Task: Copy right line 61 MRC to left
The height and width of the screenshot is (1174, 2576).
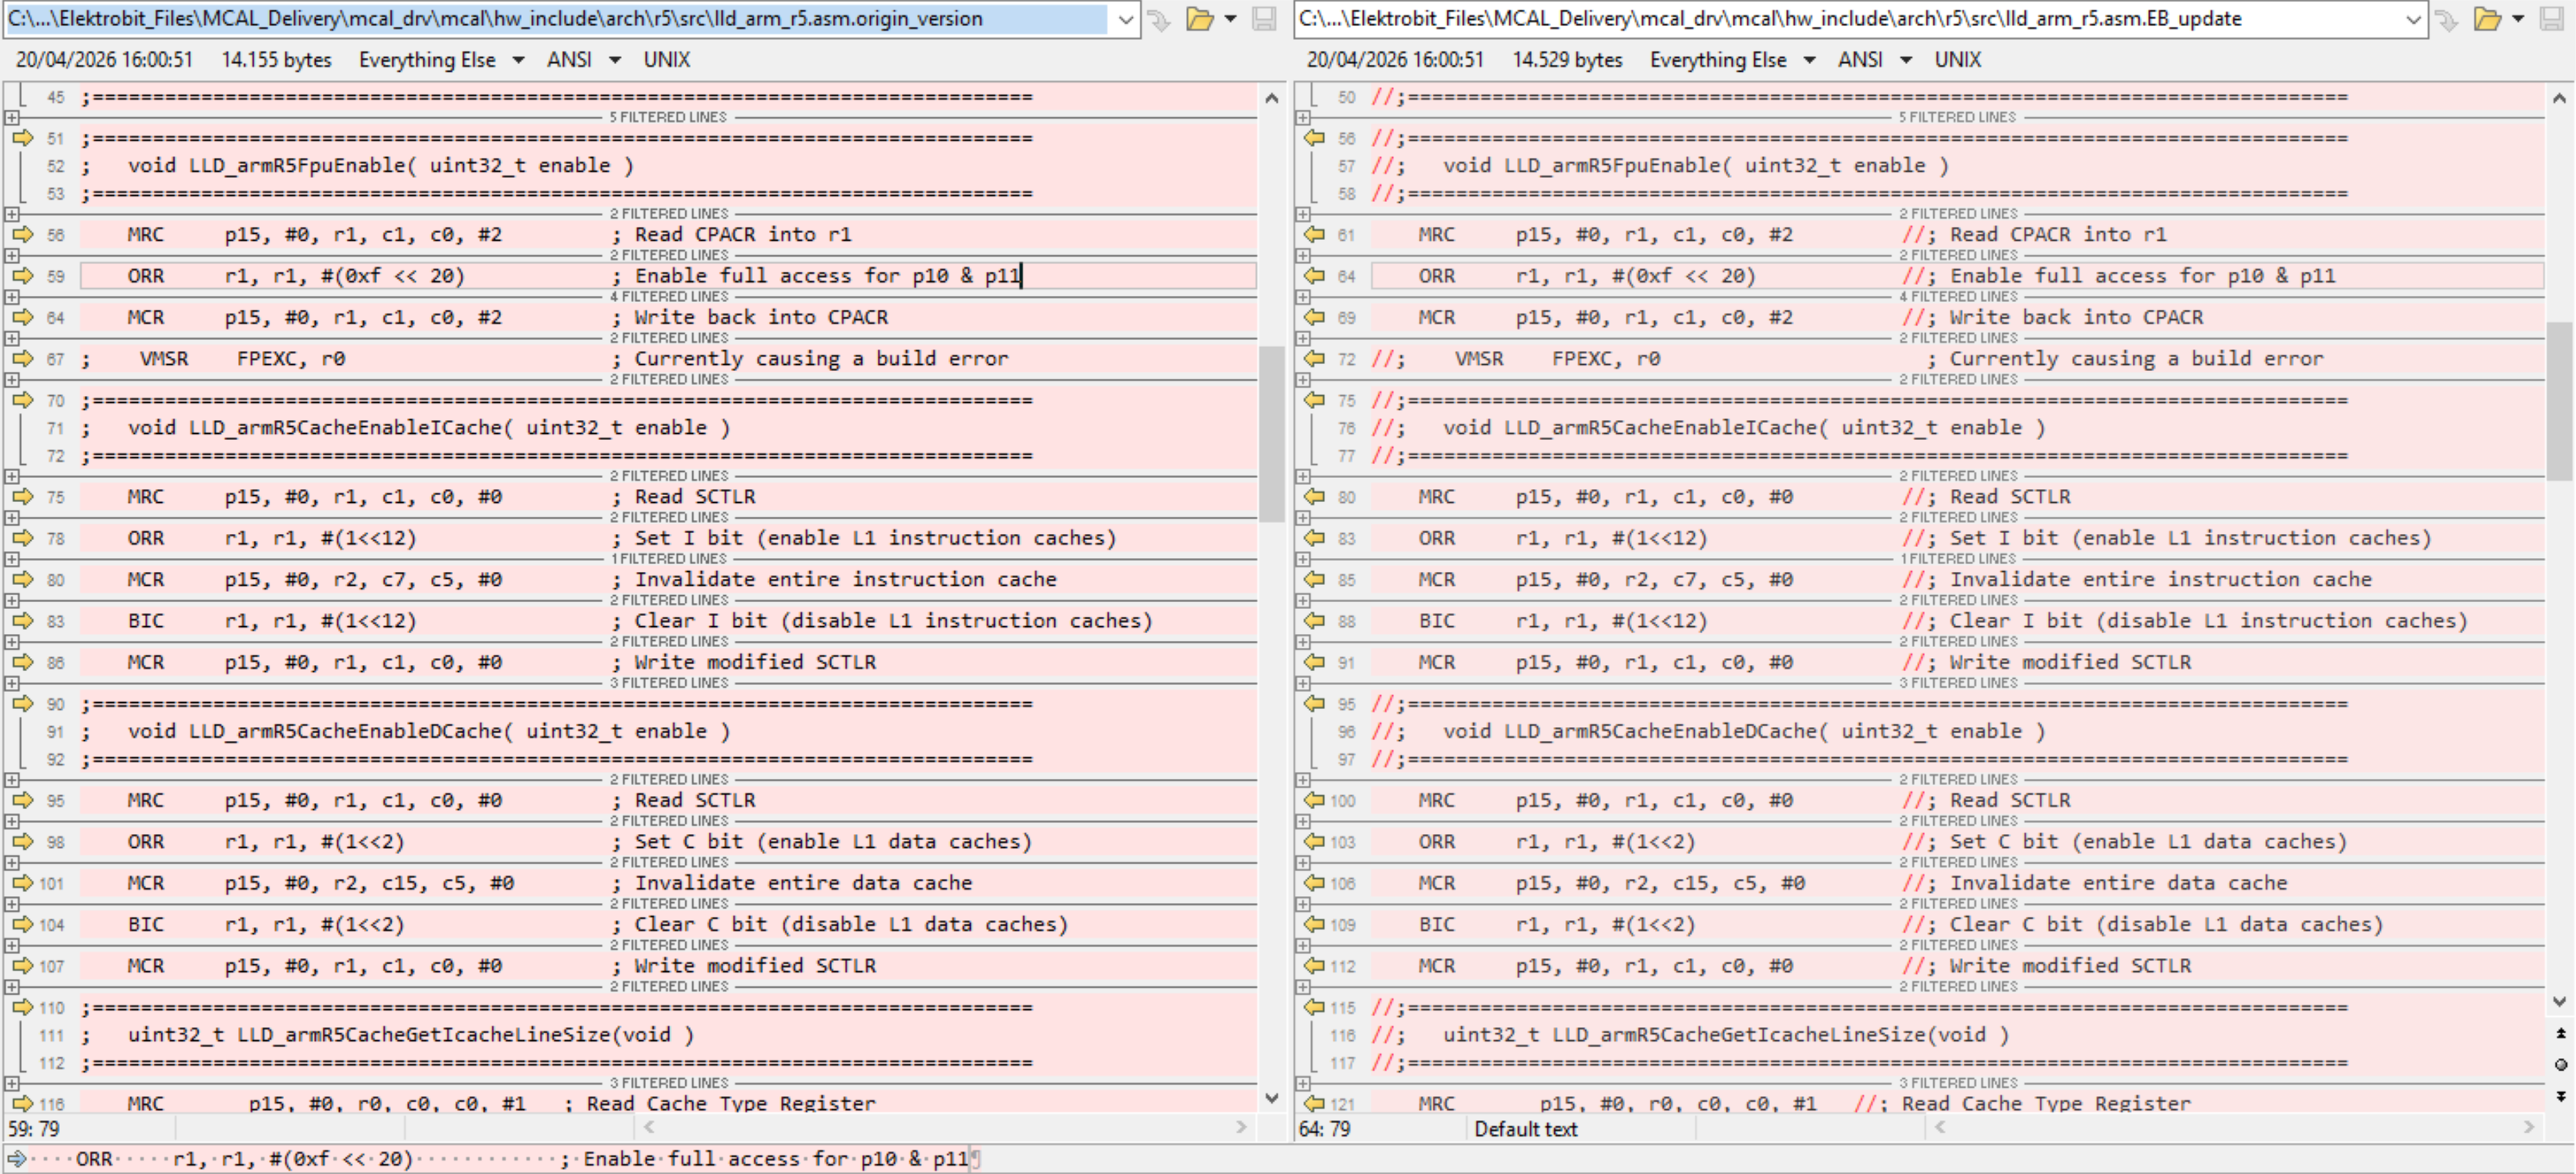Action: (x=1314, y=235)
